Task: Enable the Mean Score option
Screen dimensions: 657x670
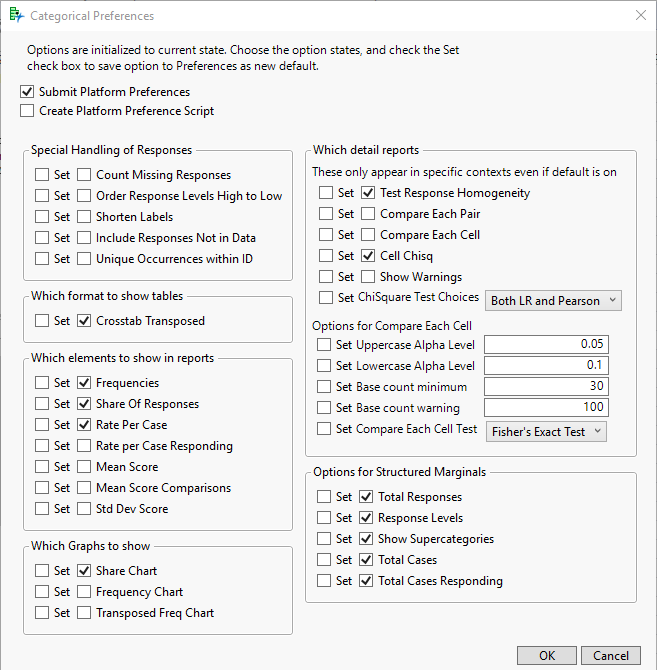Action: (85, 467)
